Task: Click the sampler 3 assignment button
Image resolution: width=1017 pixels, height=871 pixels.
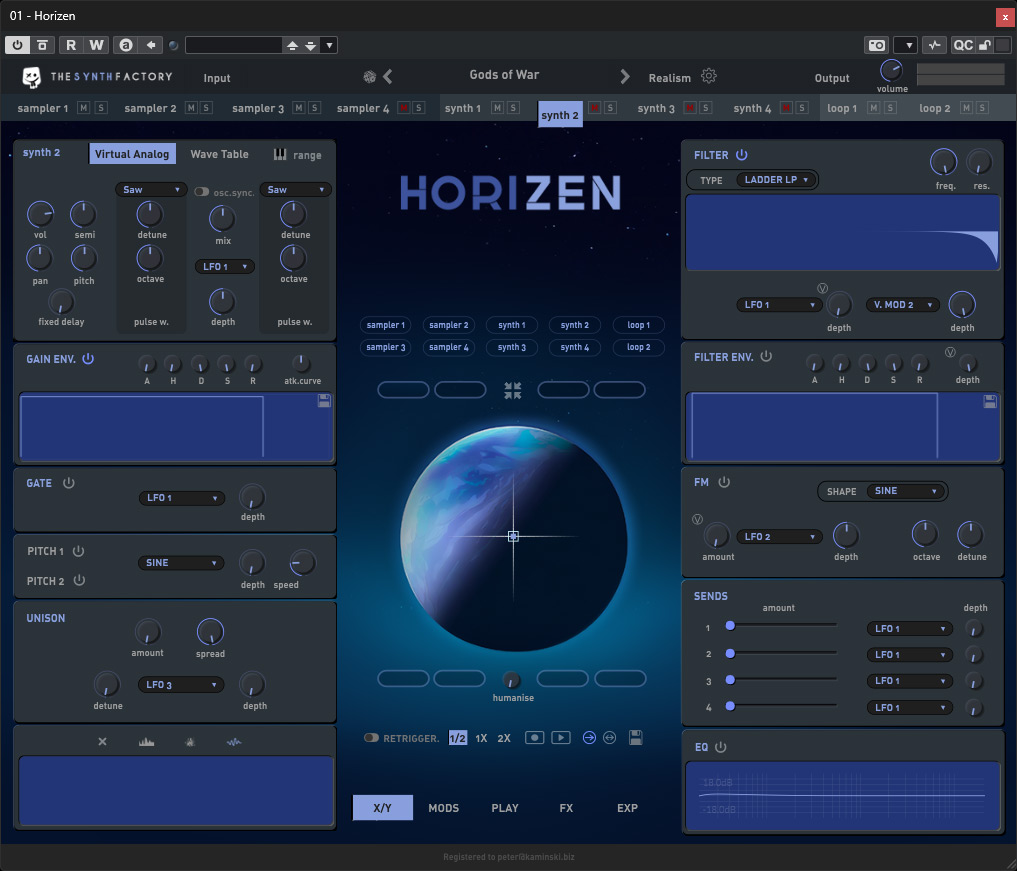Action: click(x=386, y=347)
